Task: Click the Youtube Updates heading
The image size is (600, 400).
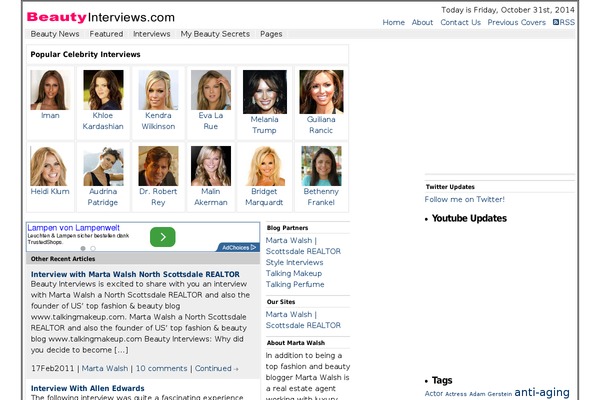Action: point(469,219)
